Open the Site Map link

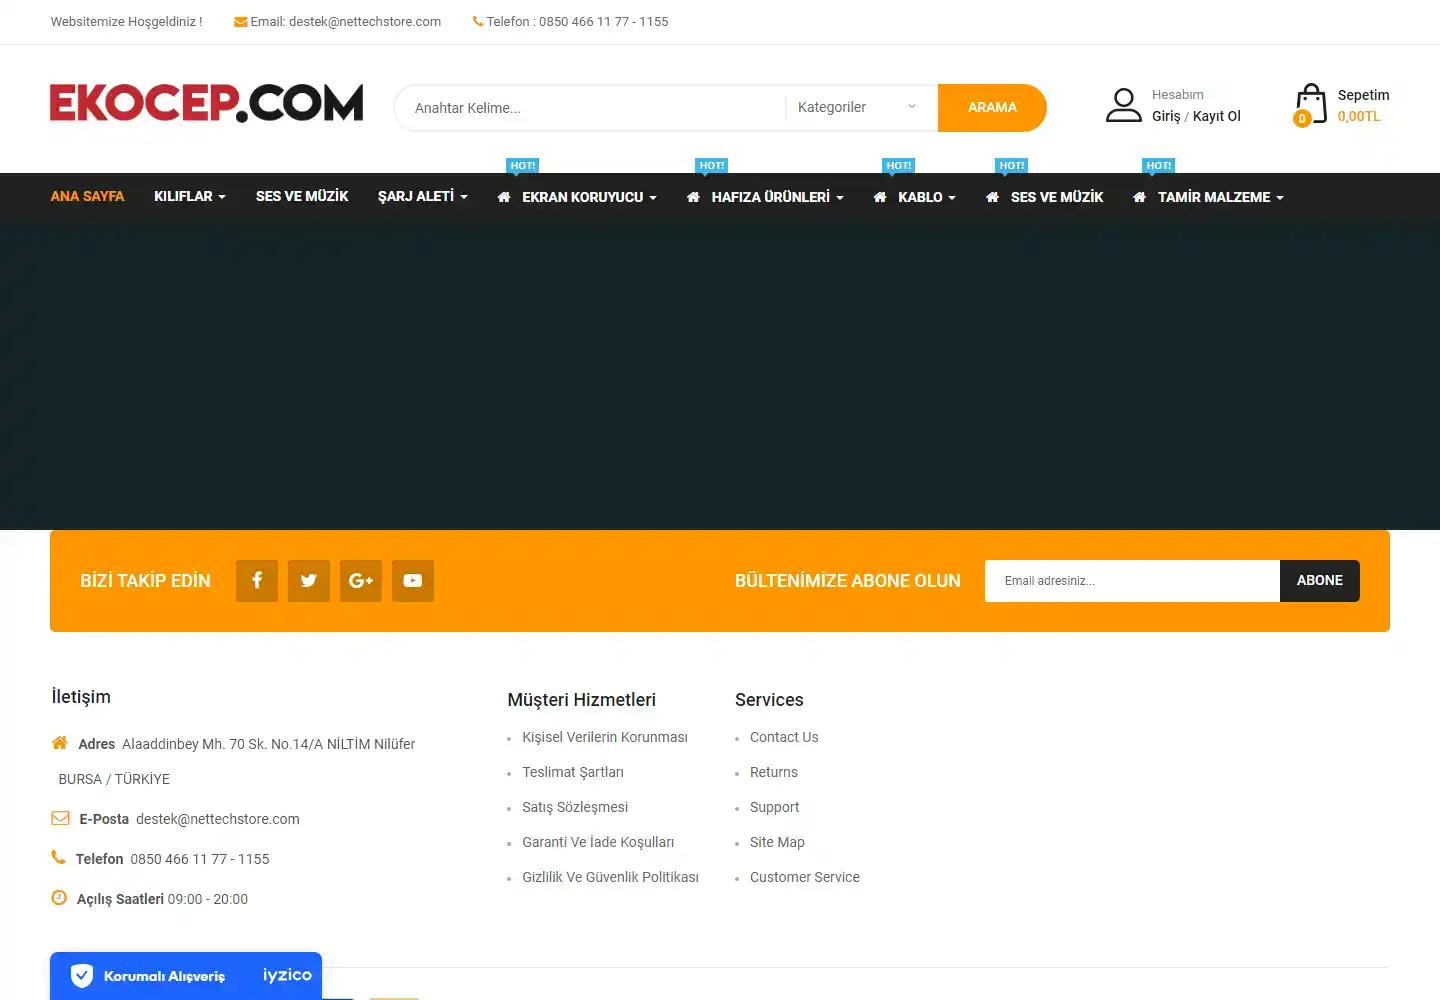coord(777,842)
